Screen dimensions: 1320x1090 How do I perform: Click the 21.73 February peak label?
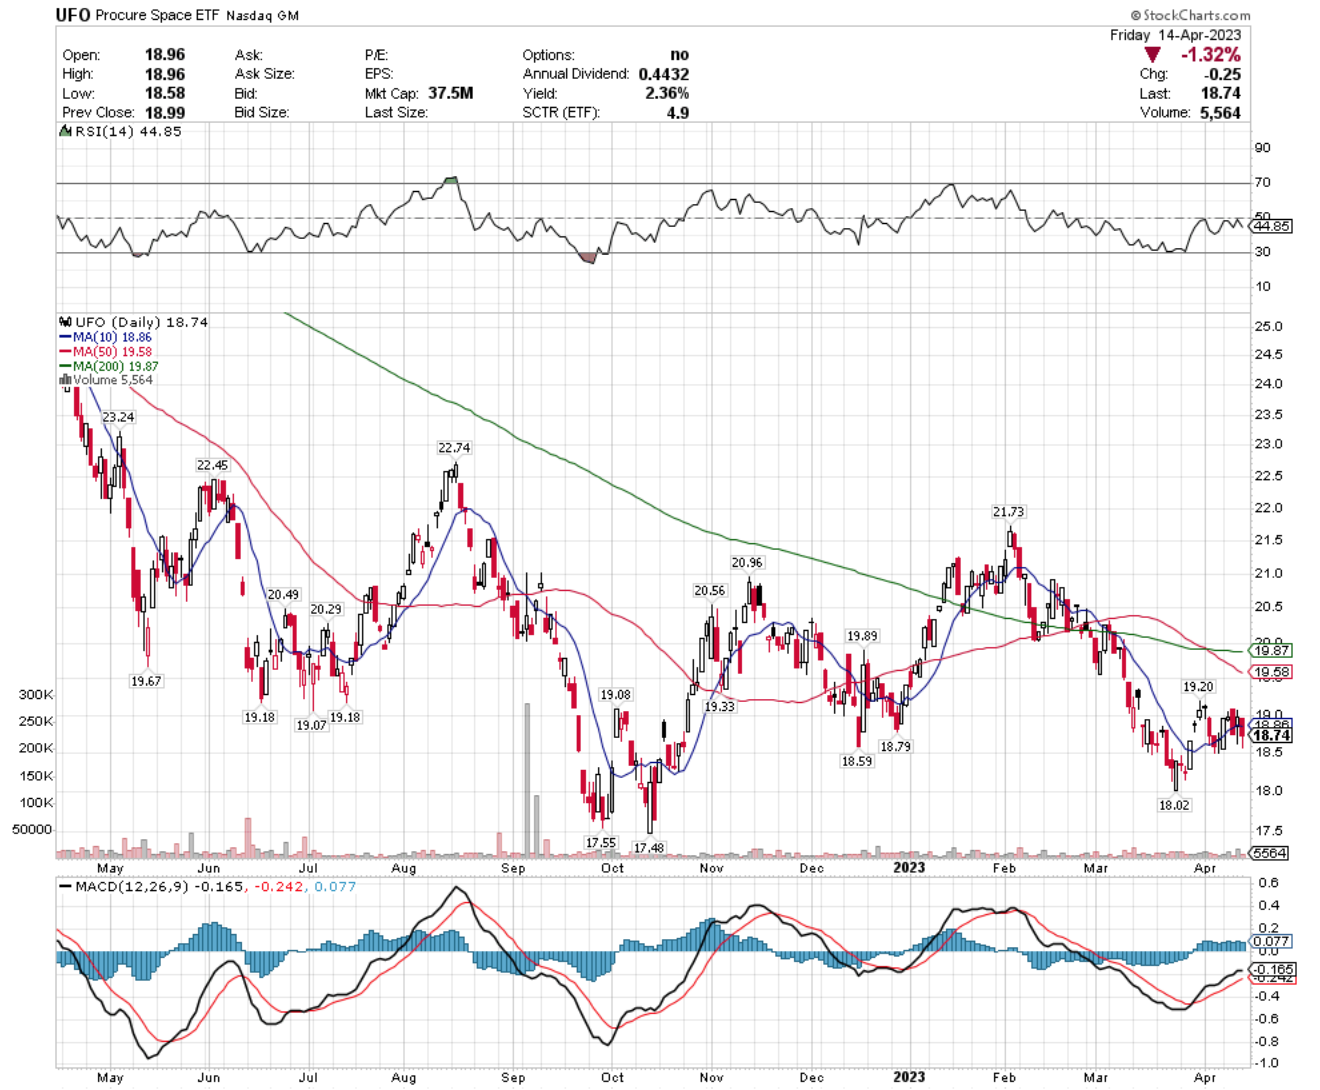pos(1008,511)
